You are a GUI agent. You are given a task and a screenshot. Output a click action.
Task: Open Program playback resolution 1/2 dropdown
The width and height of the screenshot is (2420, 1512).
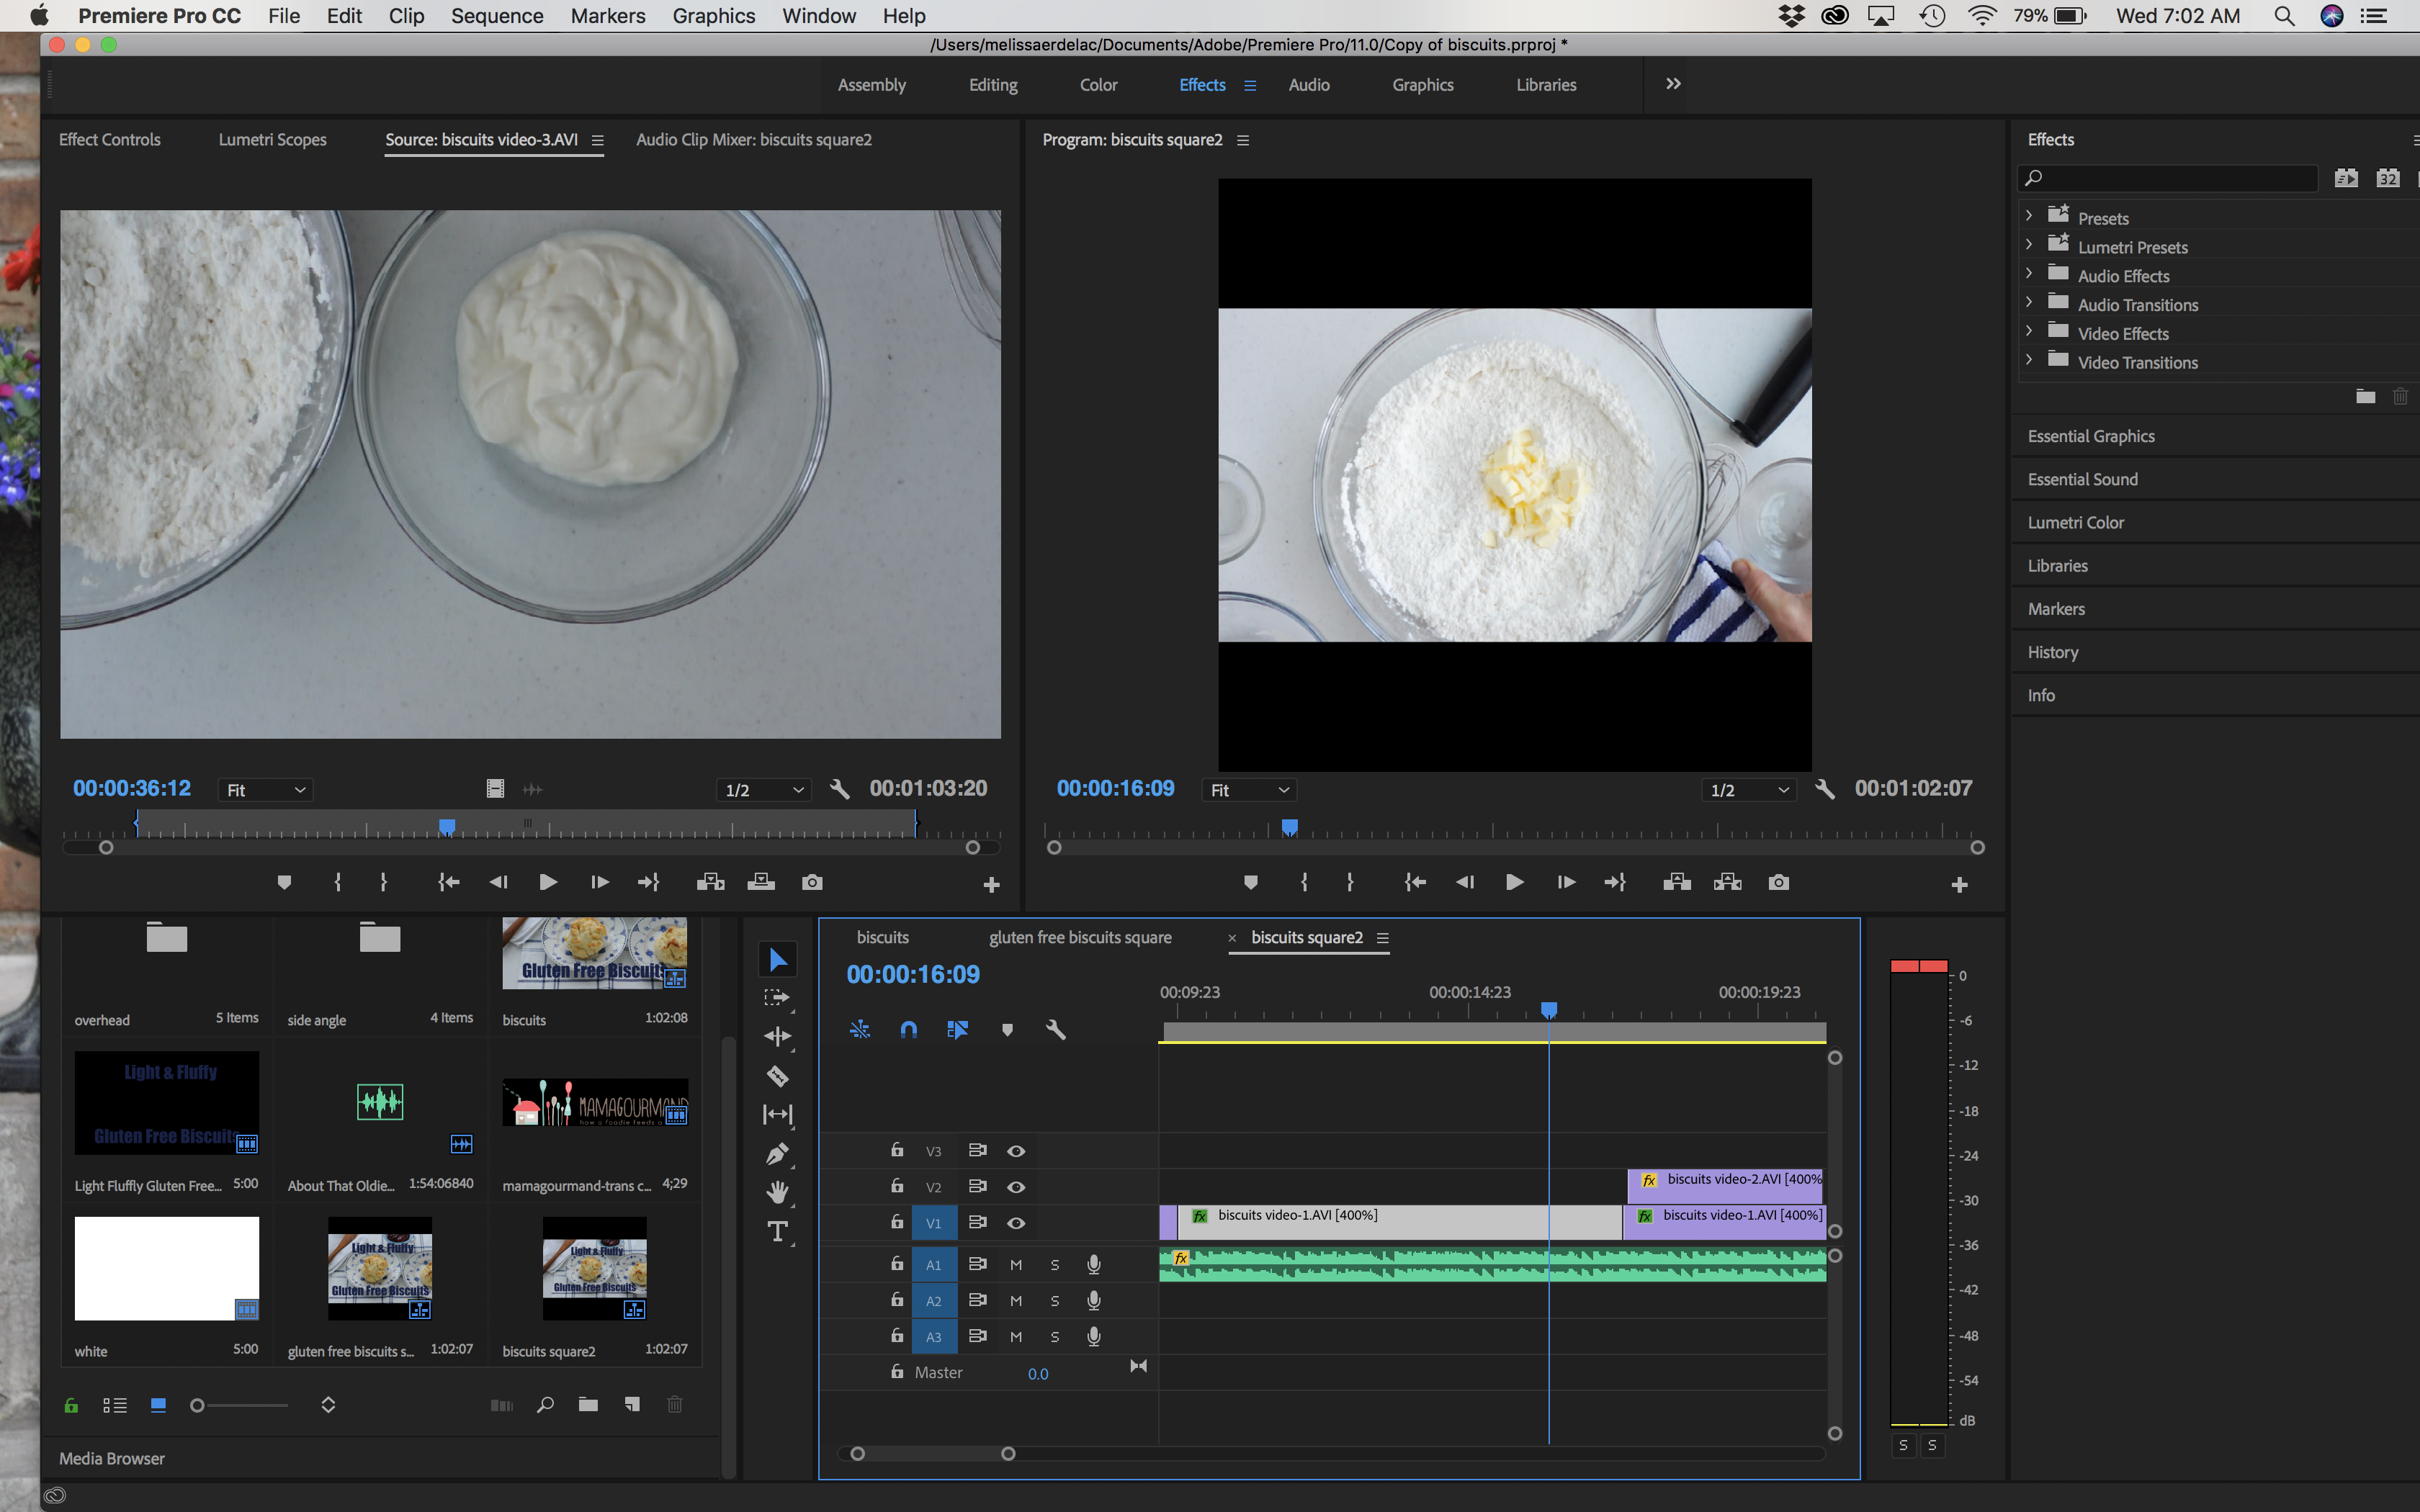click(1748, 790)
